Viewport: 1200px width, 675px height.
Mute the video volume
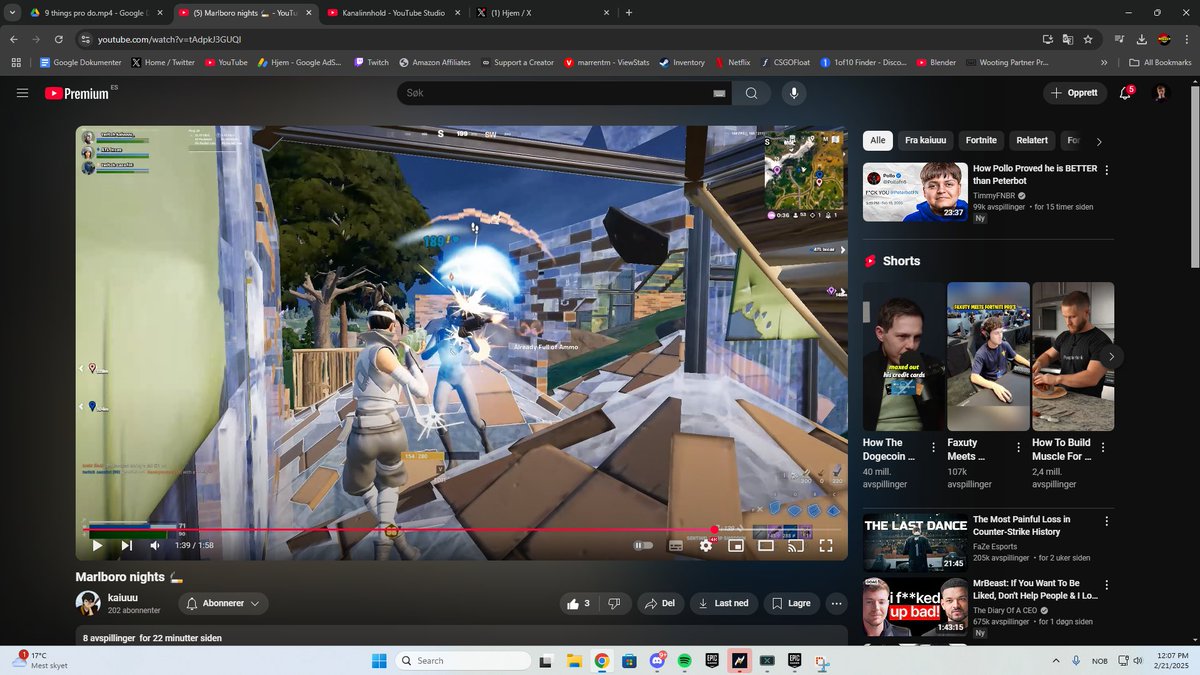[155, 545]
